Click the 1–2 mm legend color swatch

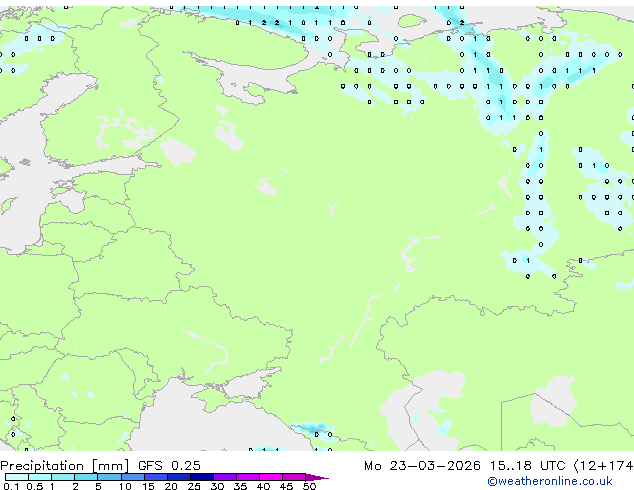(x=63, y=477)
